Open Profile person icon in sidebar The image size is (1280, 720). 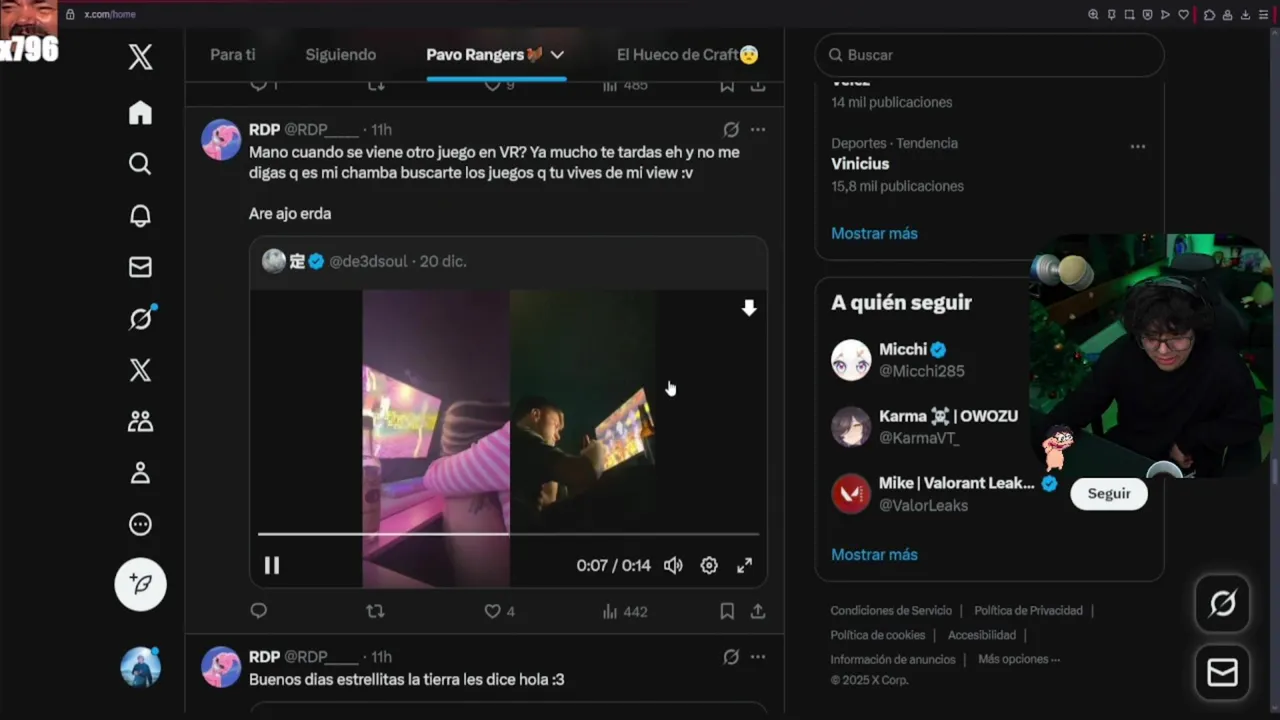tap(140, 473)
